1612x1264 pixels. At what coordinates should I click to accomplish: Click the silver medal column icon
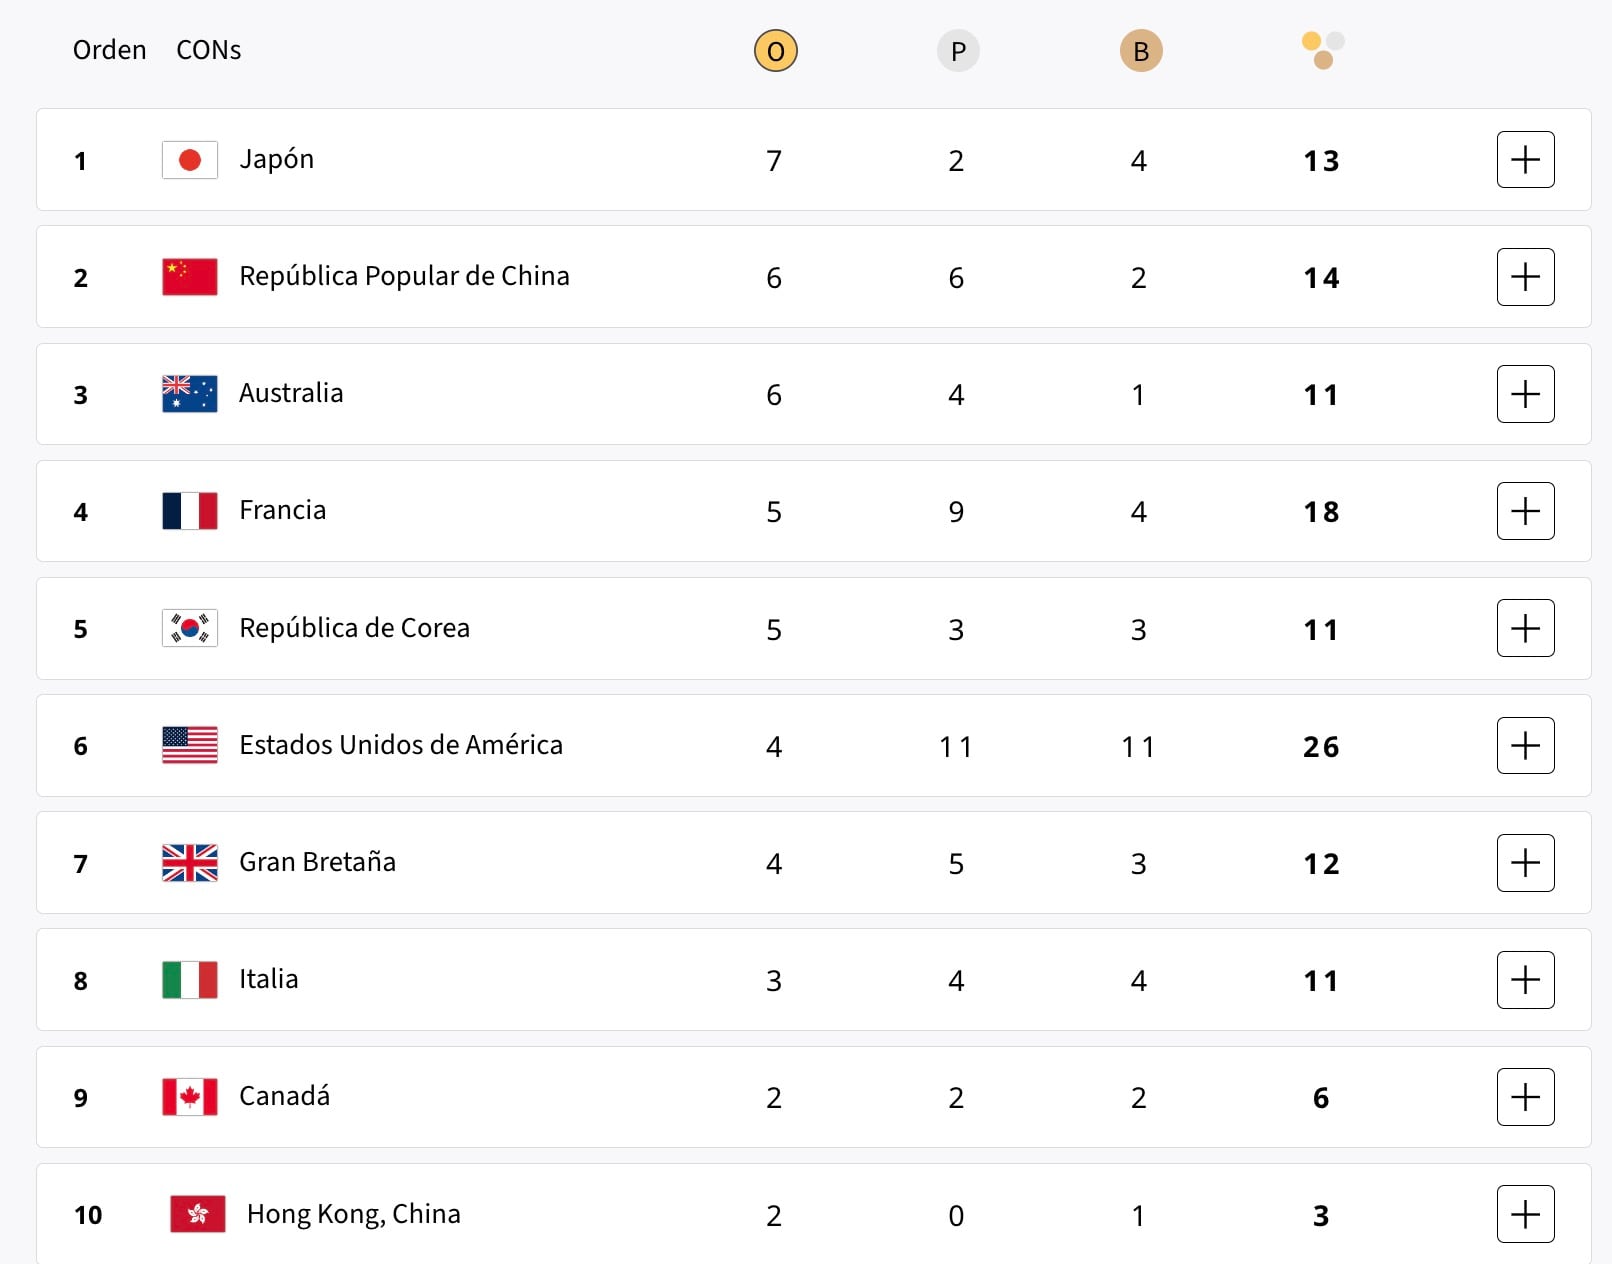pyautogui.click(x=957, y=51)
